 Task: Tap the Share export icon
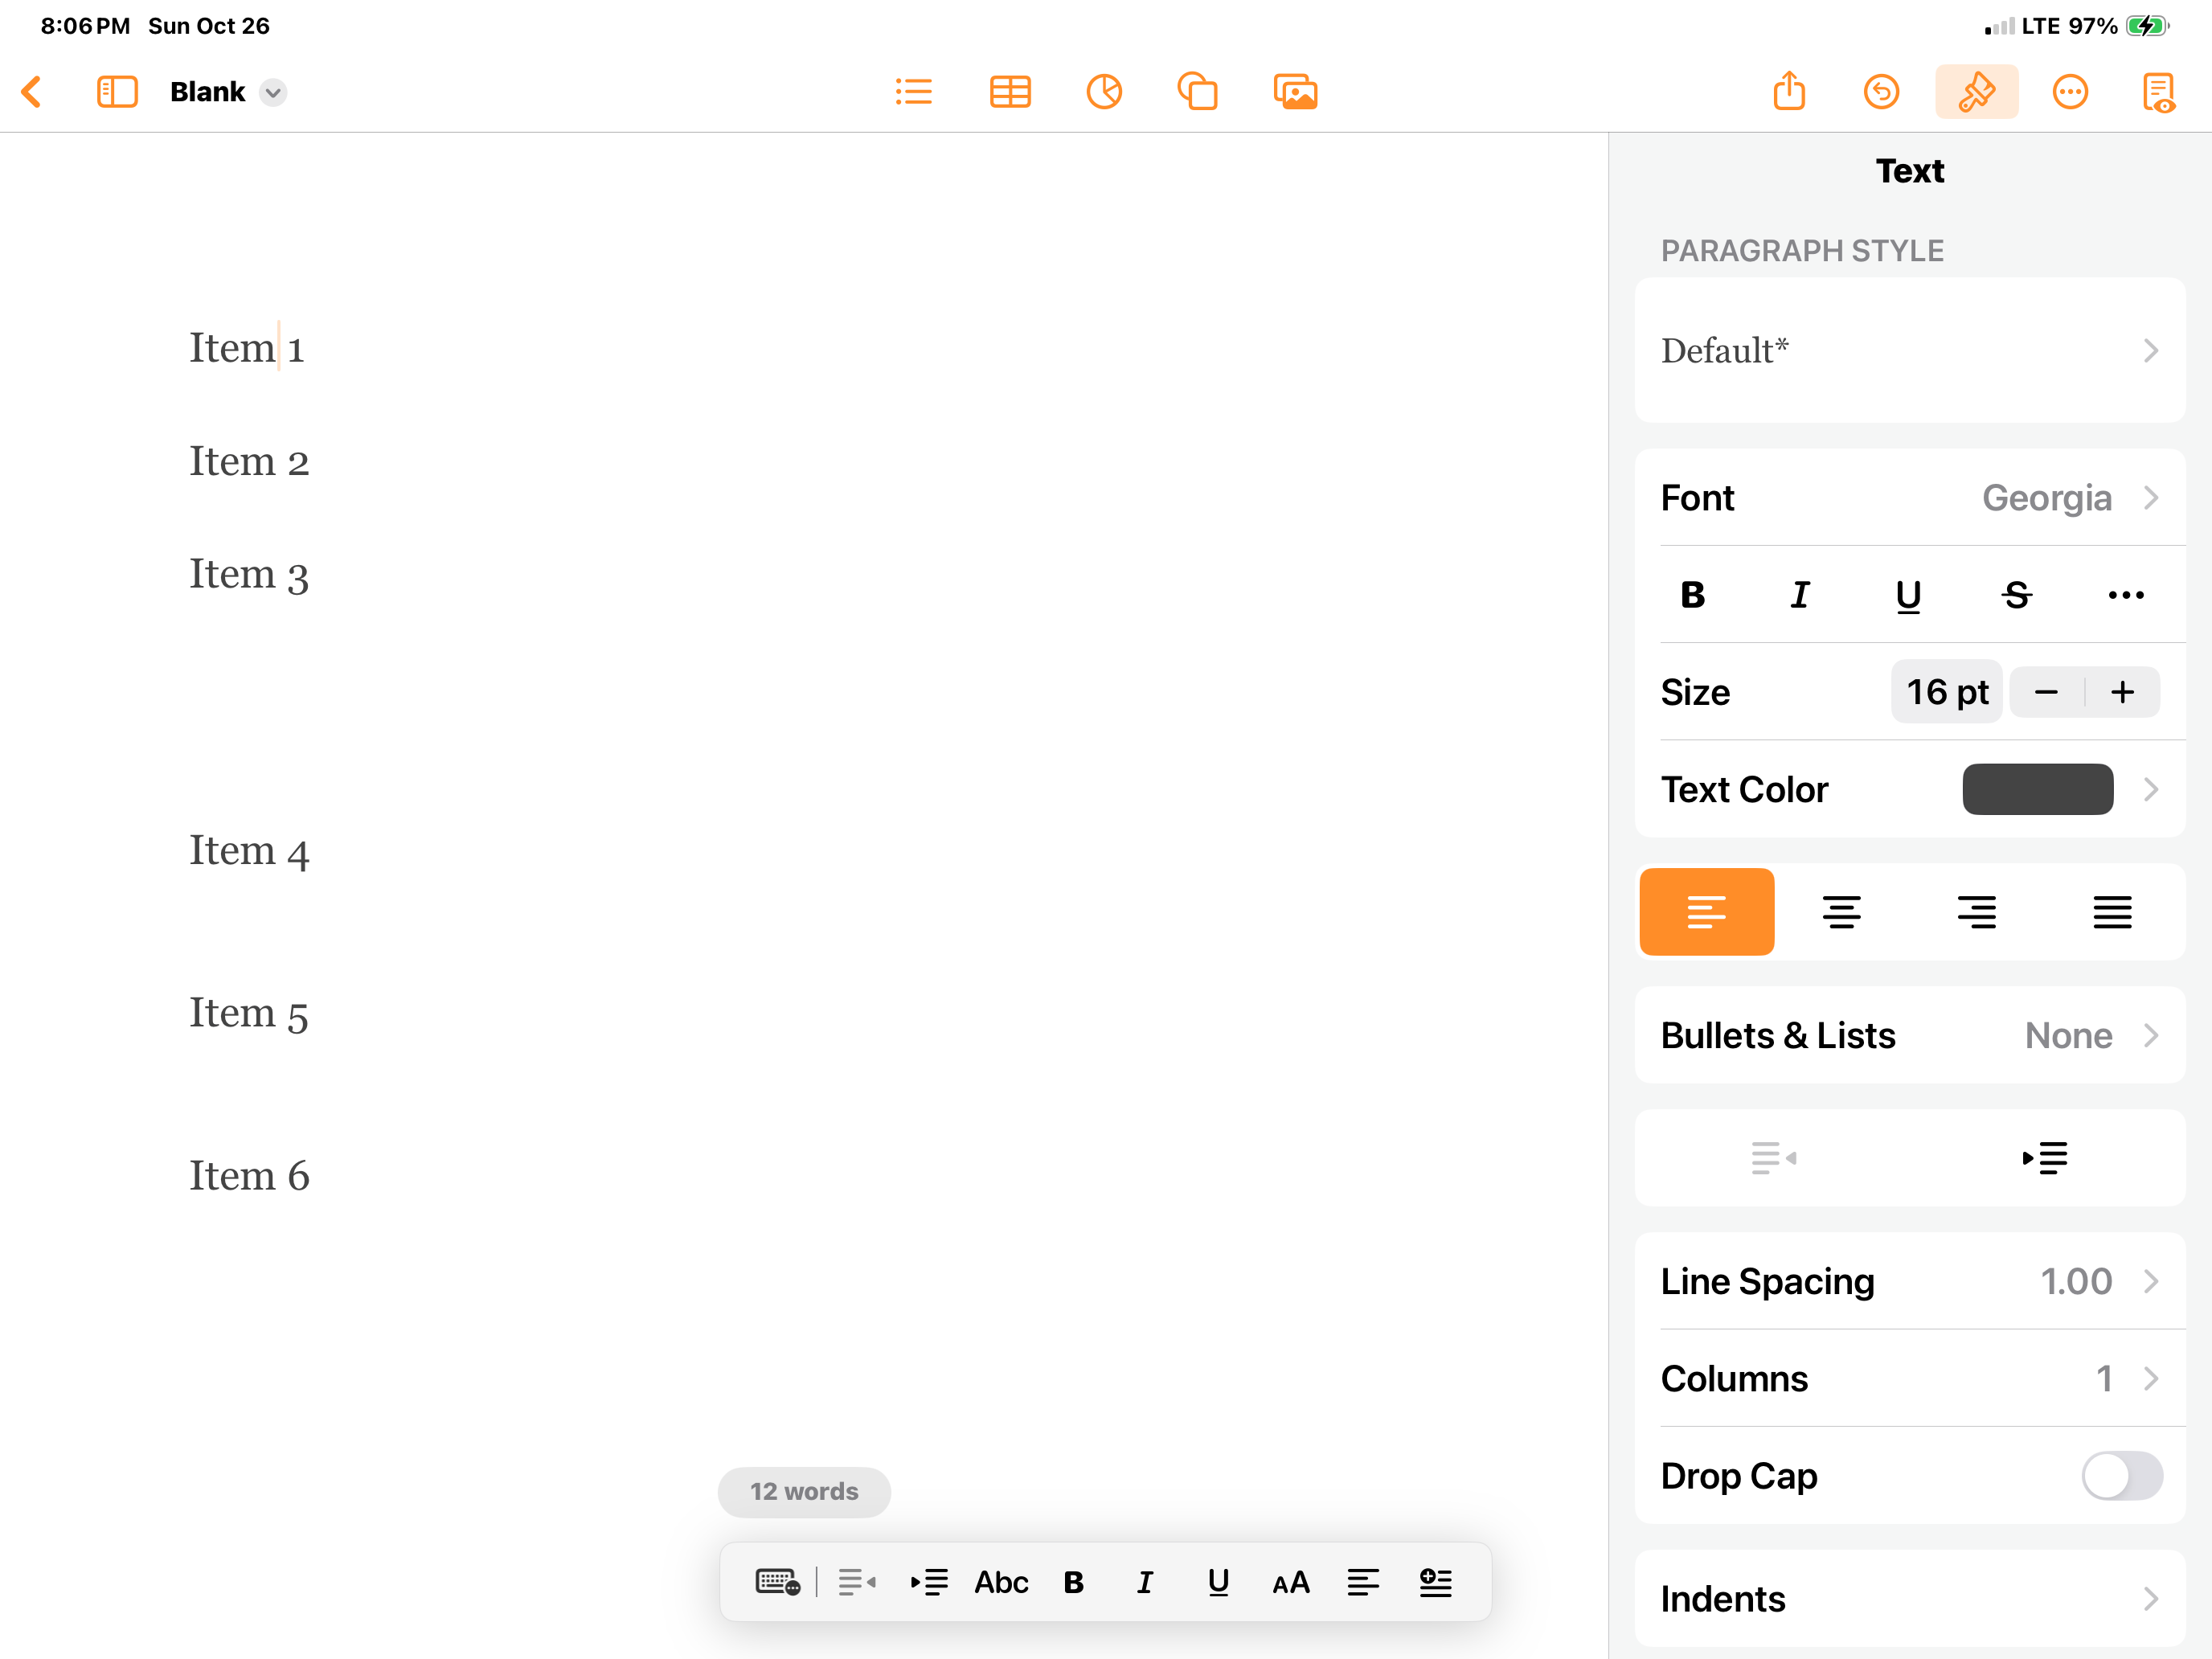(x=1789, y=92)
